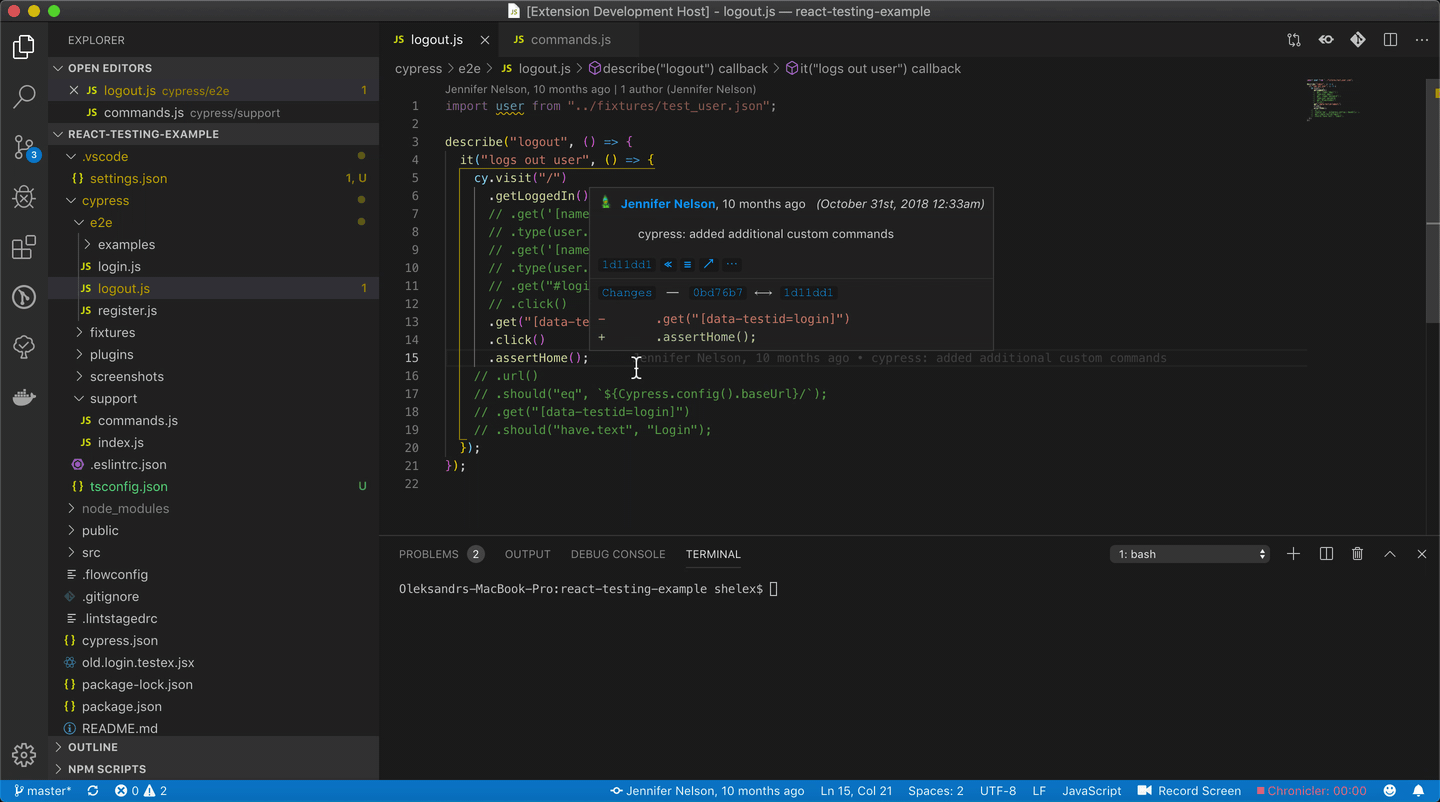Open the Search view icon
The height and width of the screenshot is (802, 1440).
[x=24, y=97]
